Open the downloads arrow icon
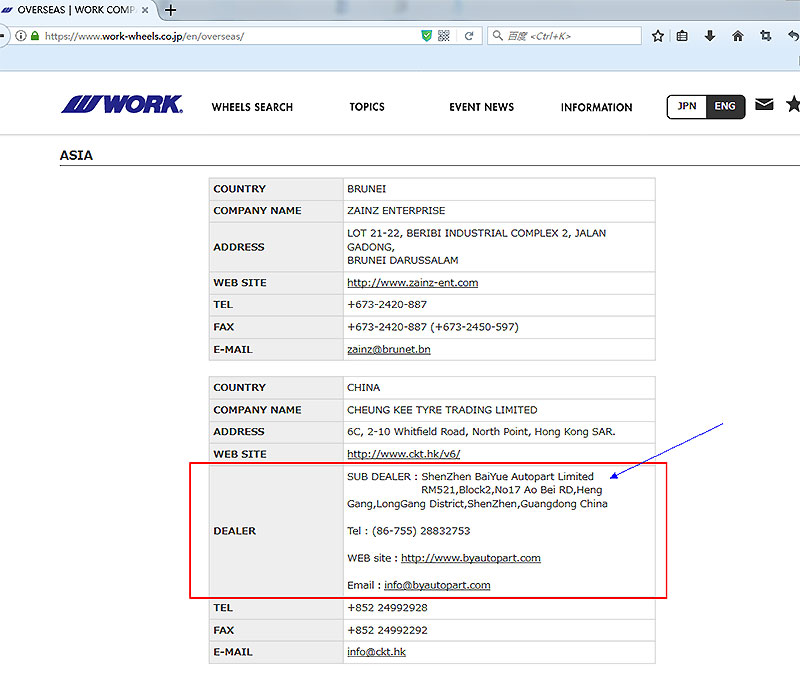The image size is (800, 674). (710, 36)
